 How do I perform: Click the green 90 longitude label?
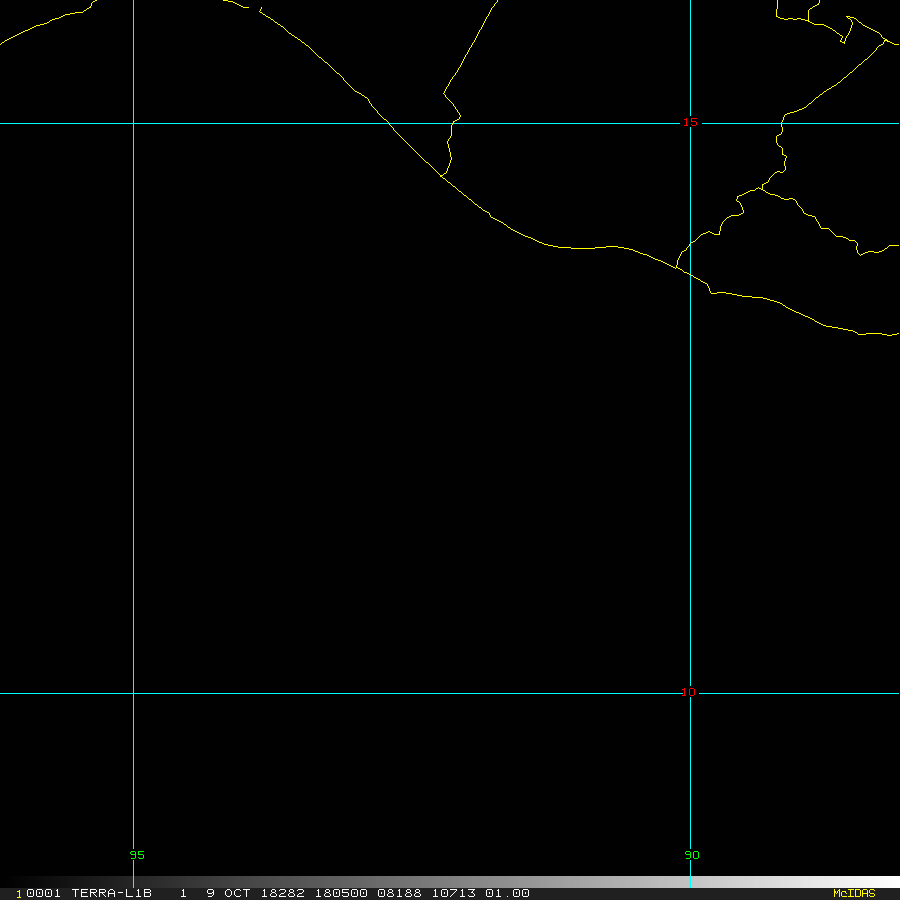(692, 855)
